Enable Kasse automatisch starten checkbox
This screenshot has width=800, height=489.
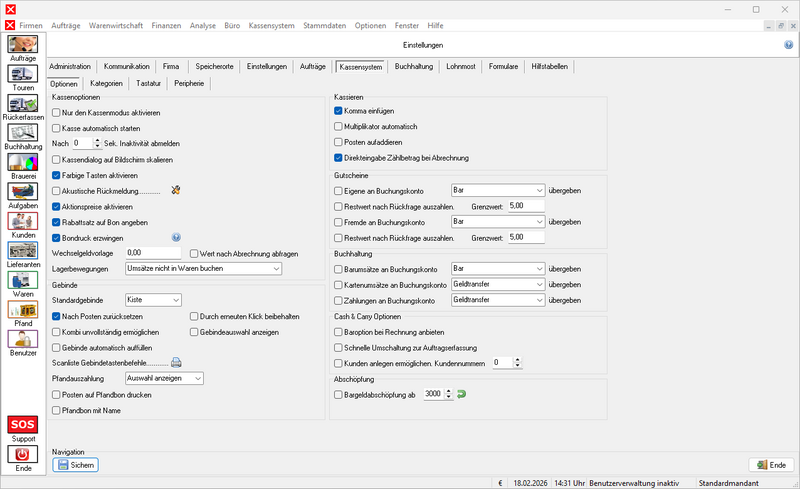(x=56, y=129)
